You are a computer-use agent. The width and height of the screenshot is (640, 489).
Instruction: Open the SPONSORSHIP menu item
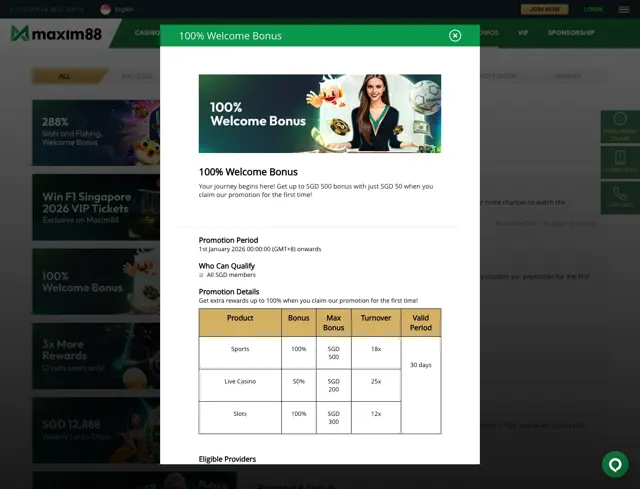[x=571, y=33]
